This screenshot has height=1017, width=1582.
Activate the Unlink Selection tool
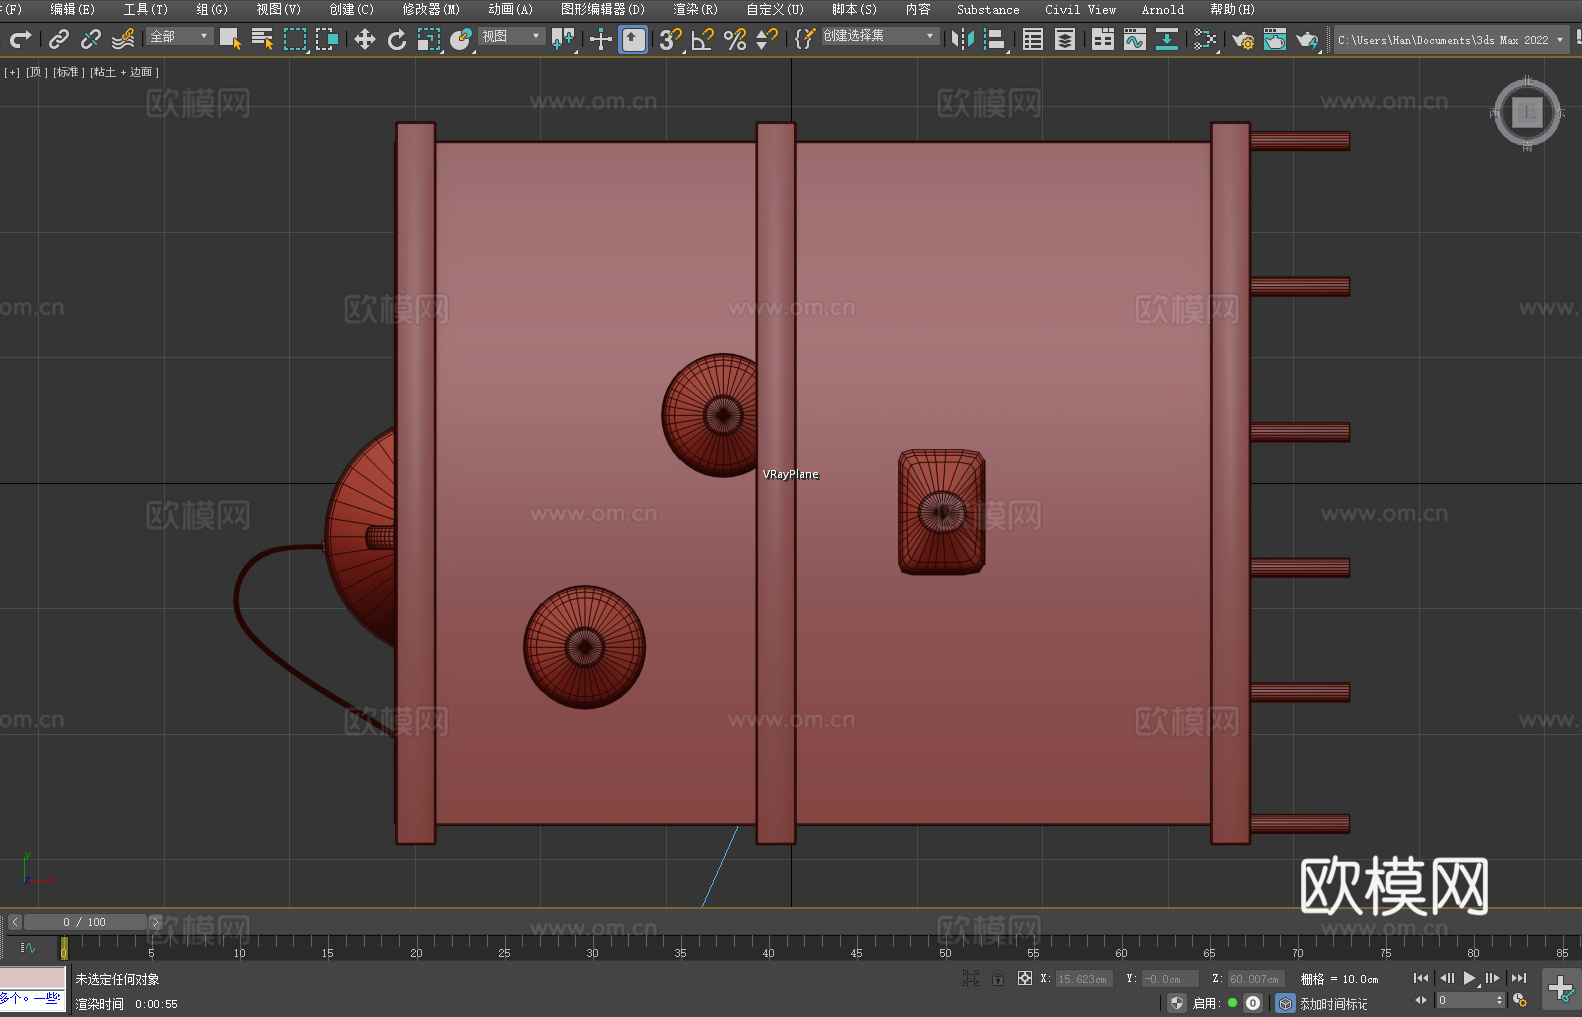[91, 39]
